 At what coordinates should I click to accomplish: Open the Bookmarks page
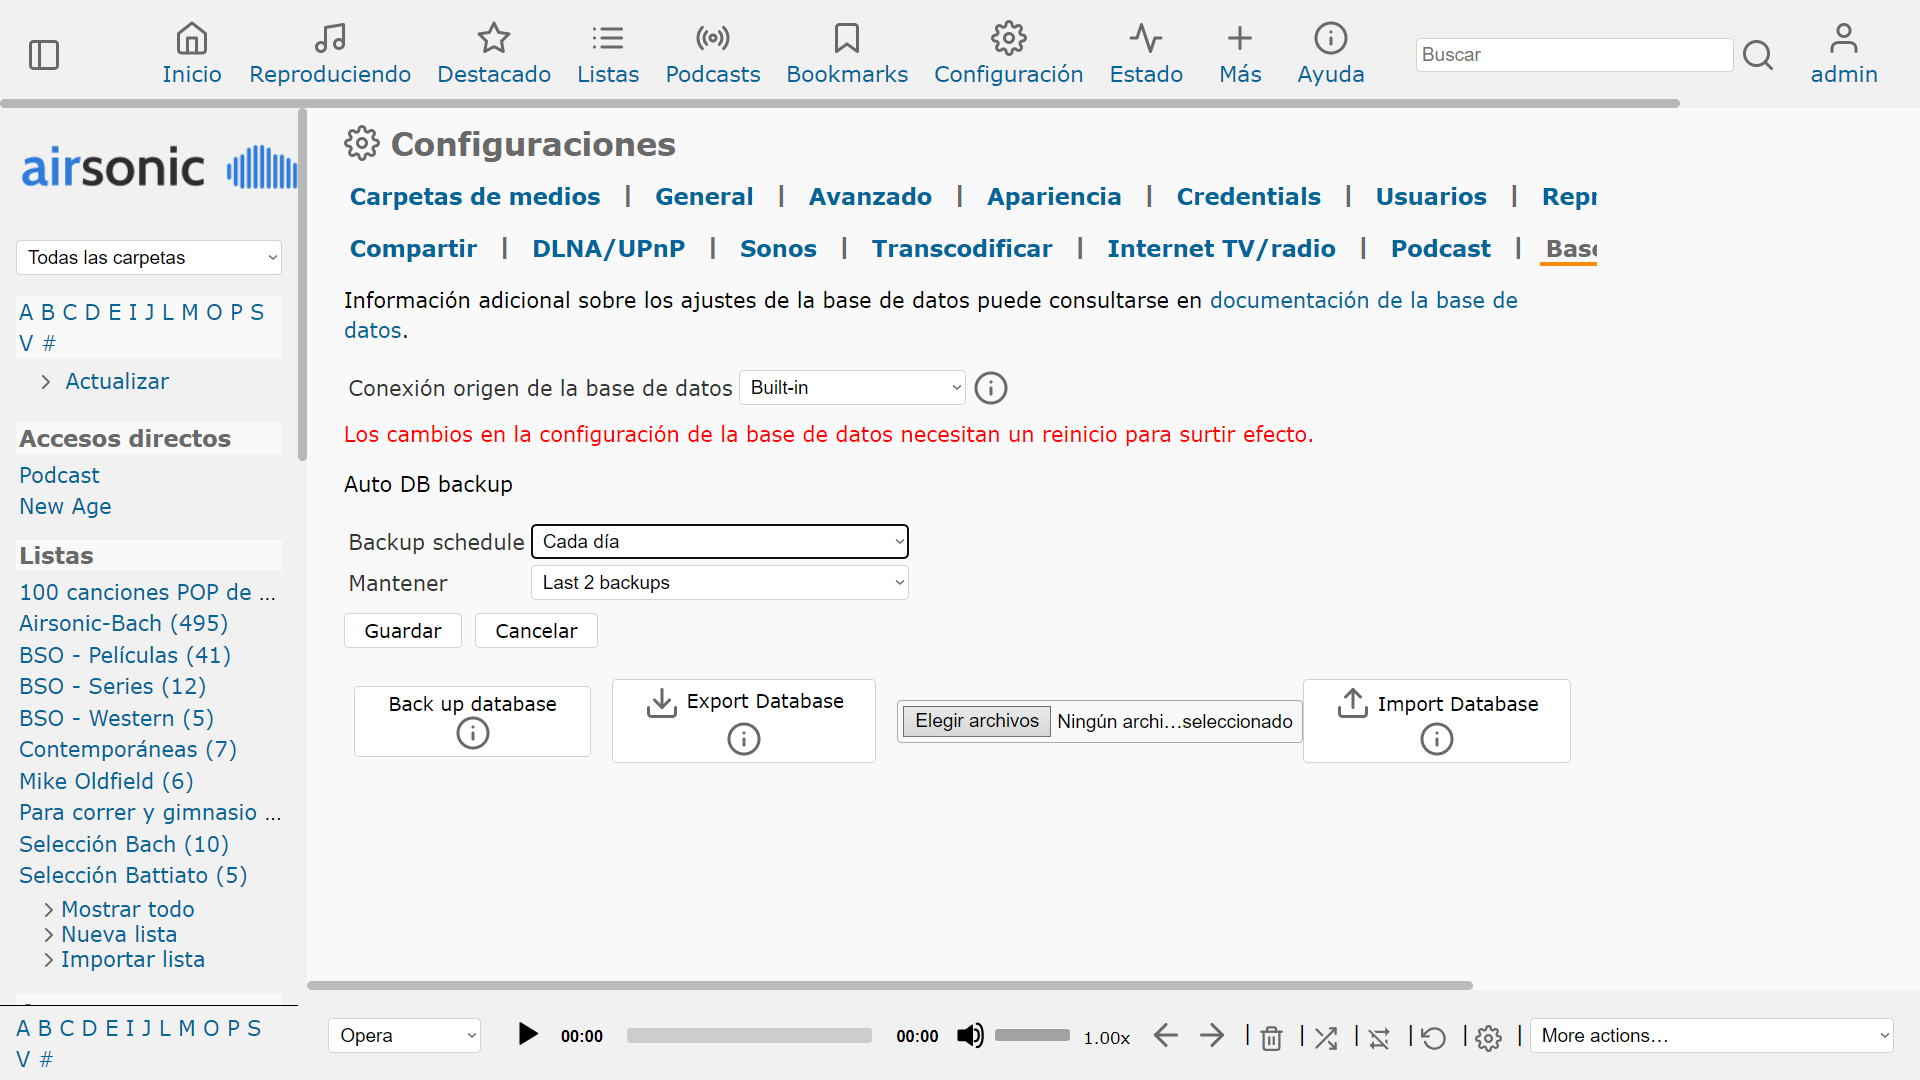coord(846,52)
